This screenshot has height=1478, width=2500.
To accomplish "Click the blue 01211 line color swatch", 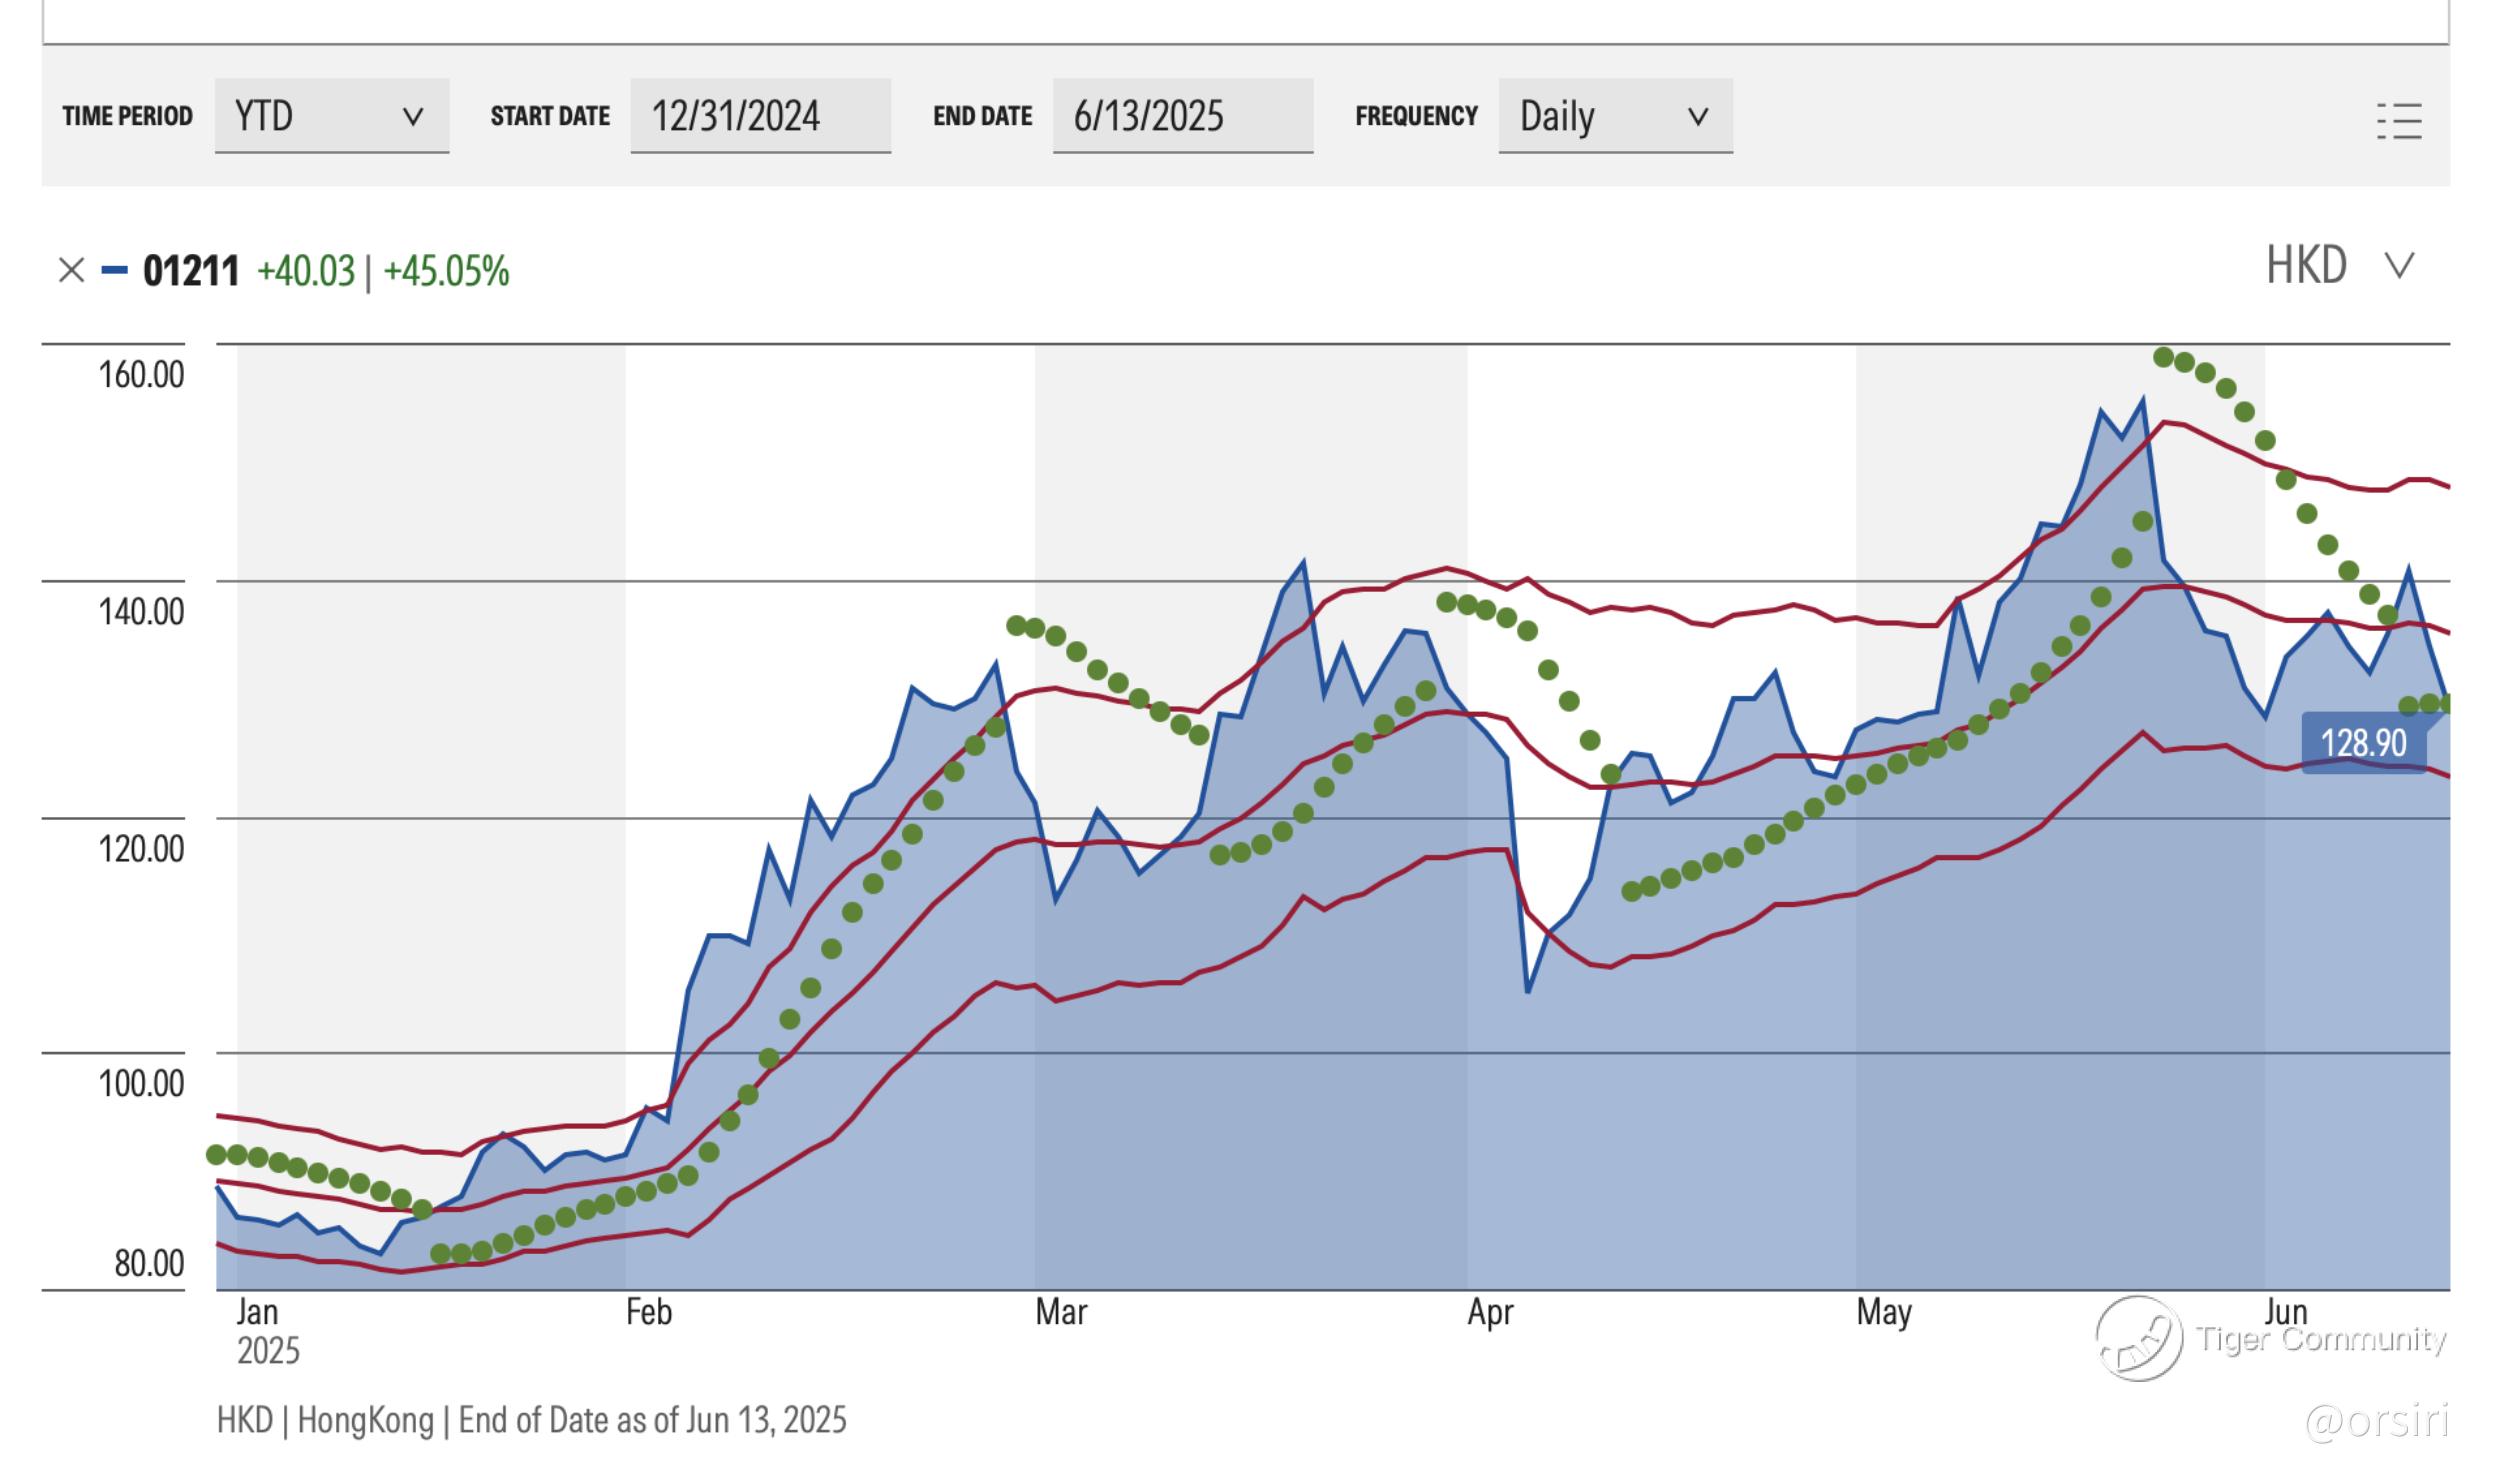I will 115,270.
